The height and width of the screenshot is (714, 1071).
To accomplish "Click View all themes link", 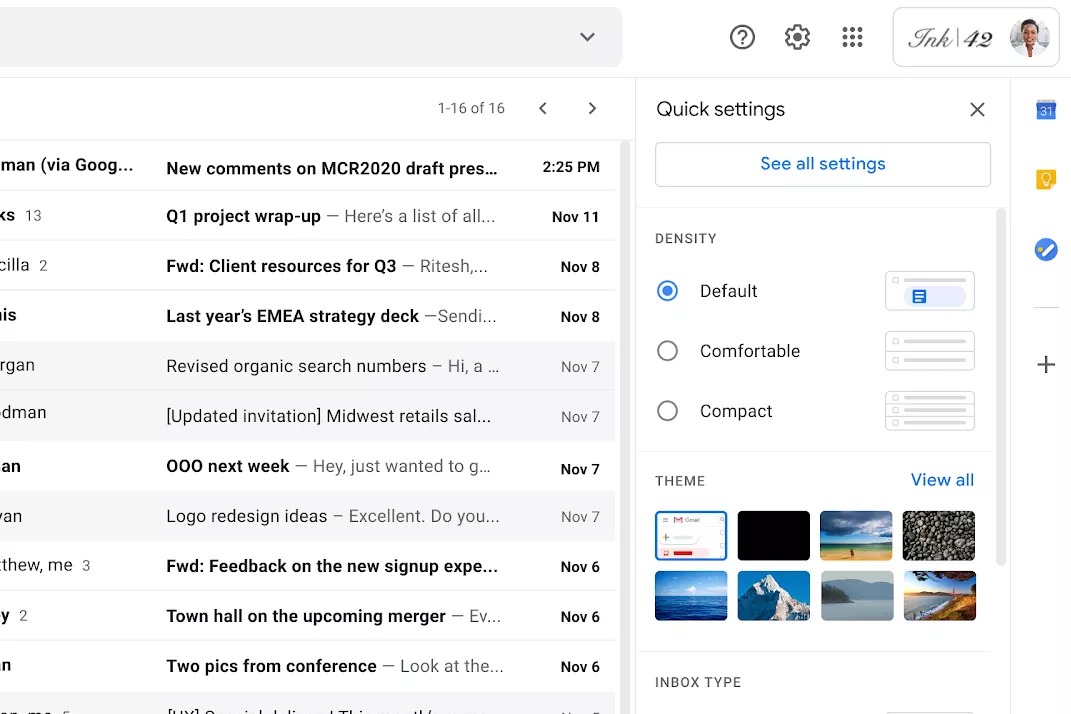I will point(941,480).
